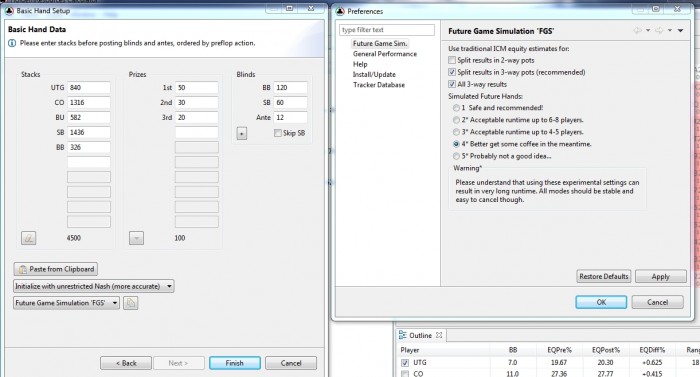Click the CO stack field

(x=88, y=102)
